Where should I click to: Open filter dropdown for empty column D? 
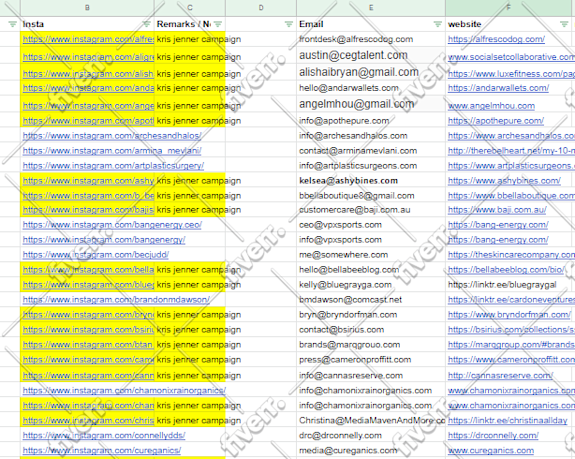coord(289,24)
